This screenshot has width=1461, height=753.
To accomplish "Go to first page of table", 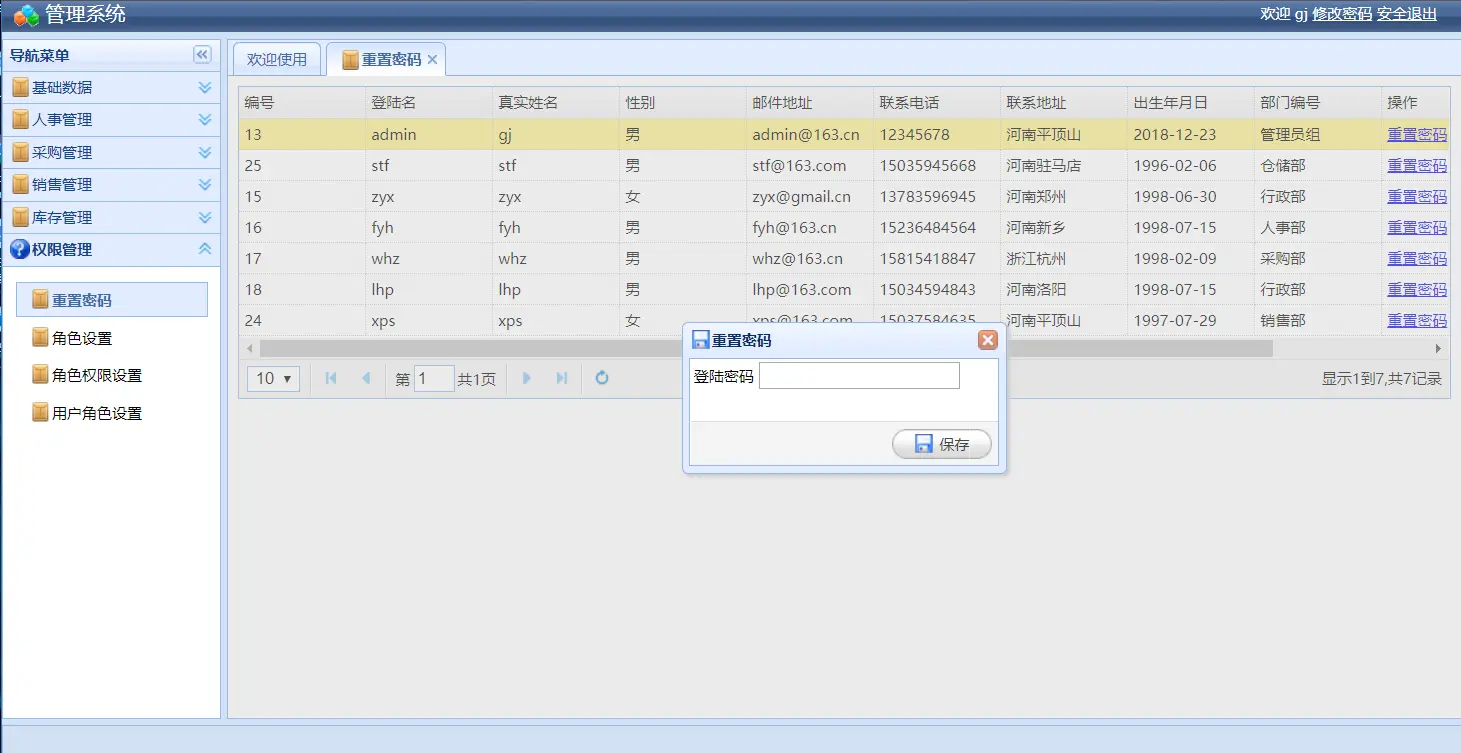I will tap(331, 378).
